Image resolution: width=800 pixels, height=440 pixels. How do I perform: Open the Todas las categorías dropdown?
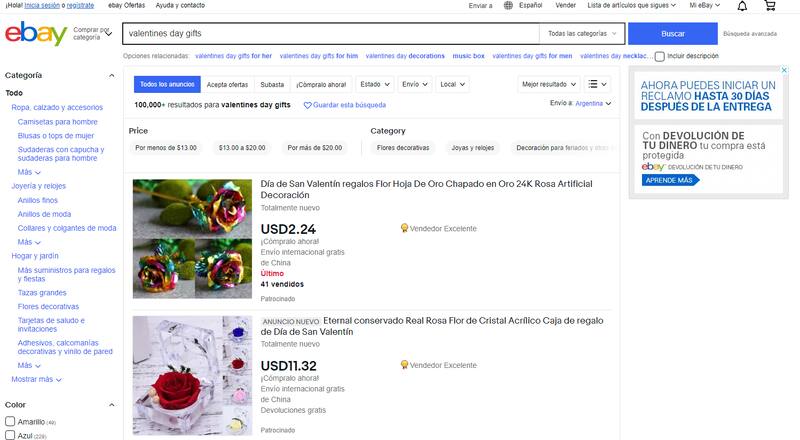pyautogui.click(x=582, y=34)
